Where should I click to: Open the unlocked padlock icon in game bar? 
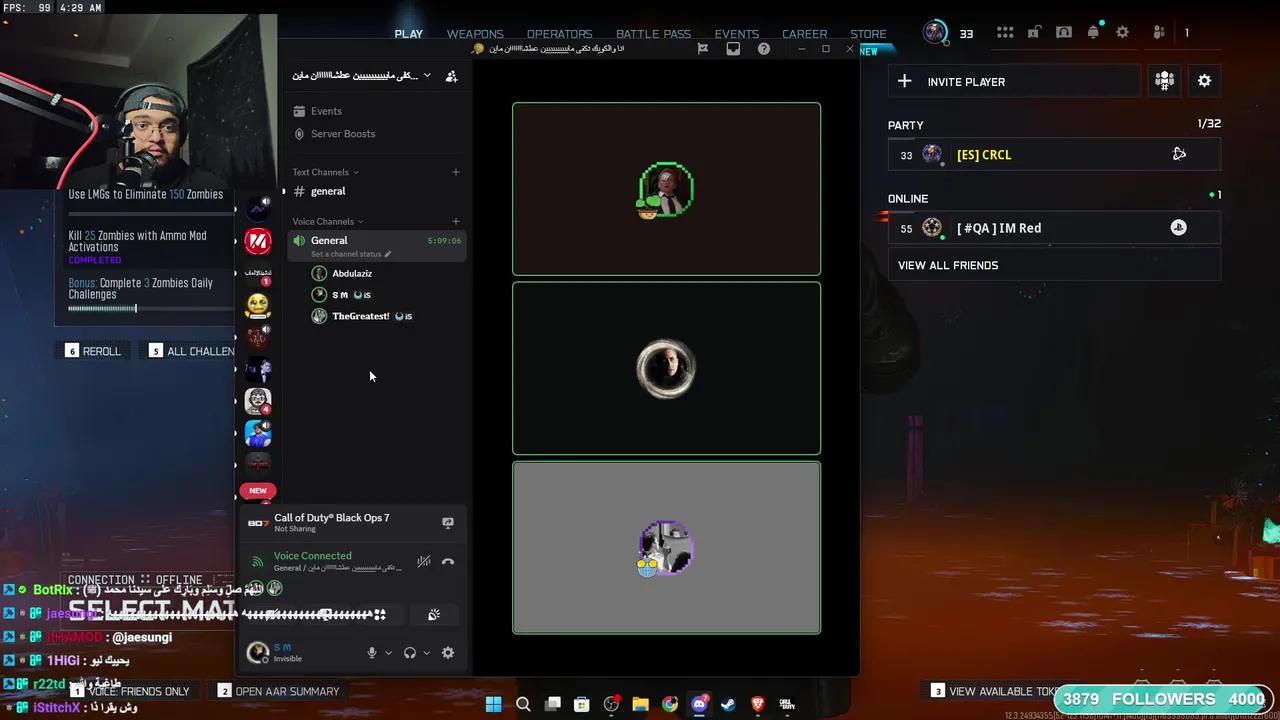coord(1035,33)
